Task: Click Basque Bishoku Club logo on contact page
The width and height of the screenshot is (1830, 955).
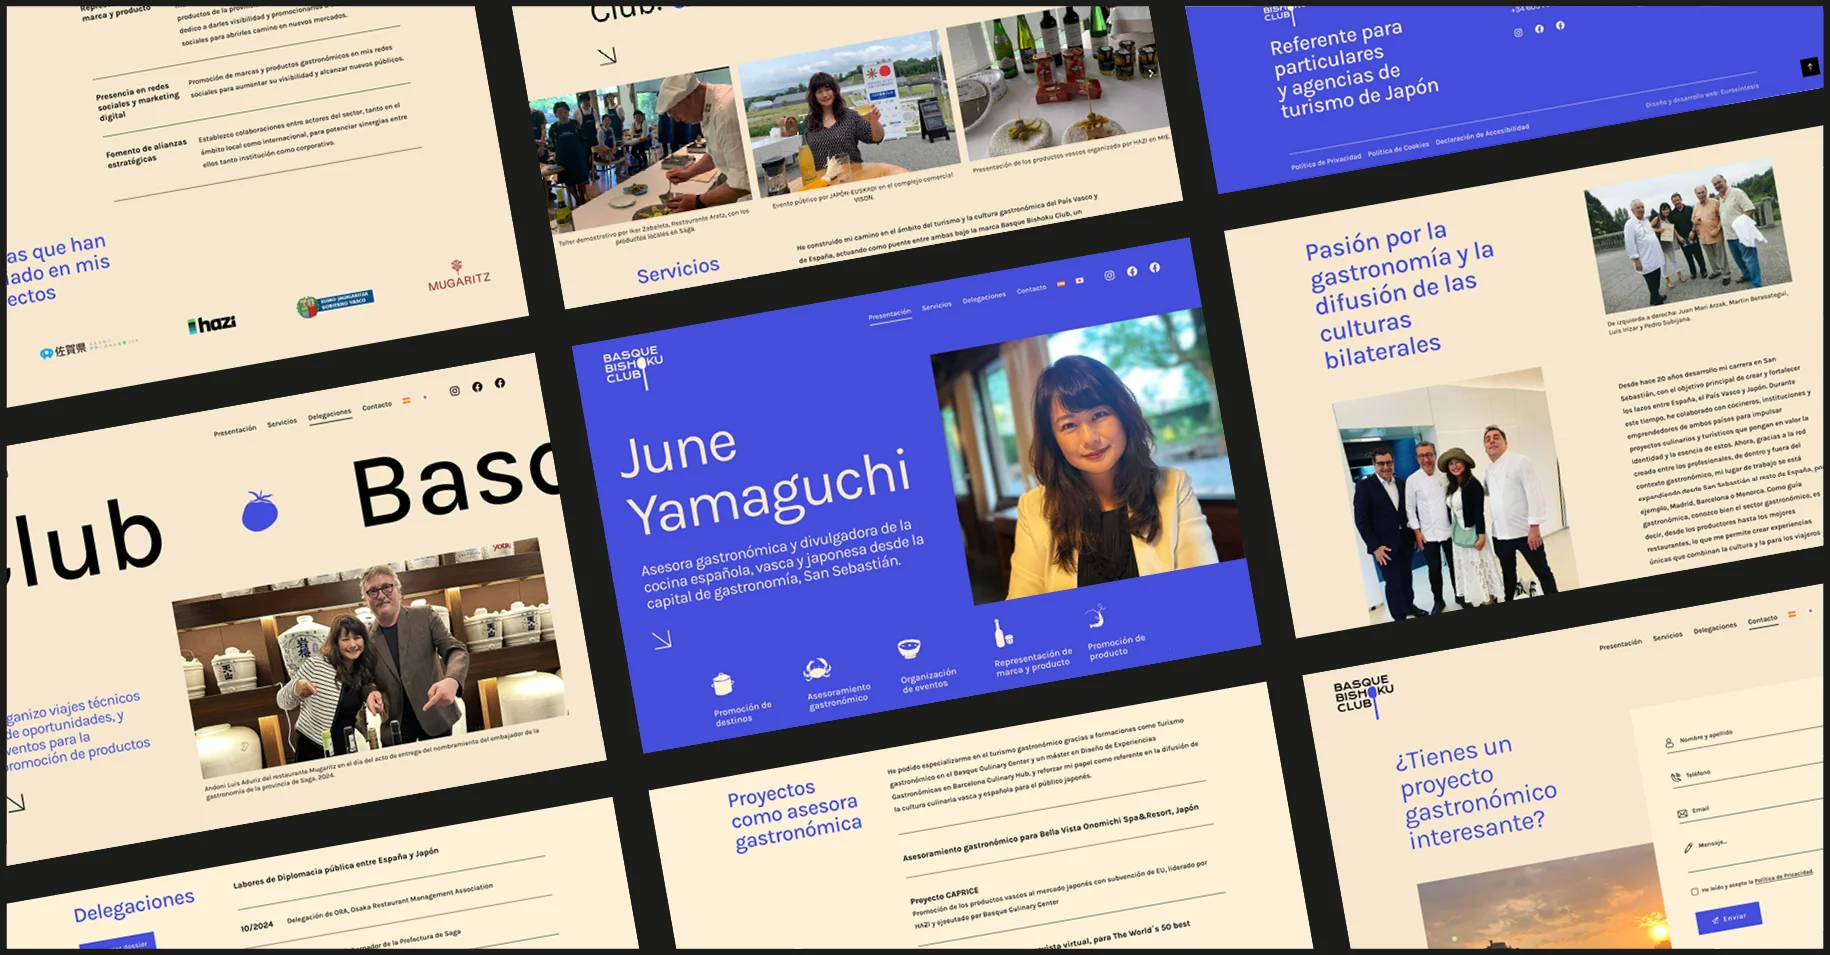Action: pyautogui.click(x=1363, y=695)
